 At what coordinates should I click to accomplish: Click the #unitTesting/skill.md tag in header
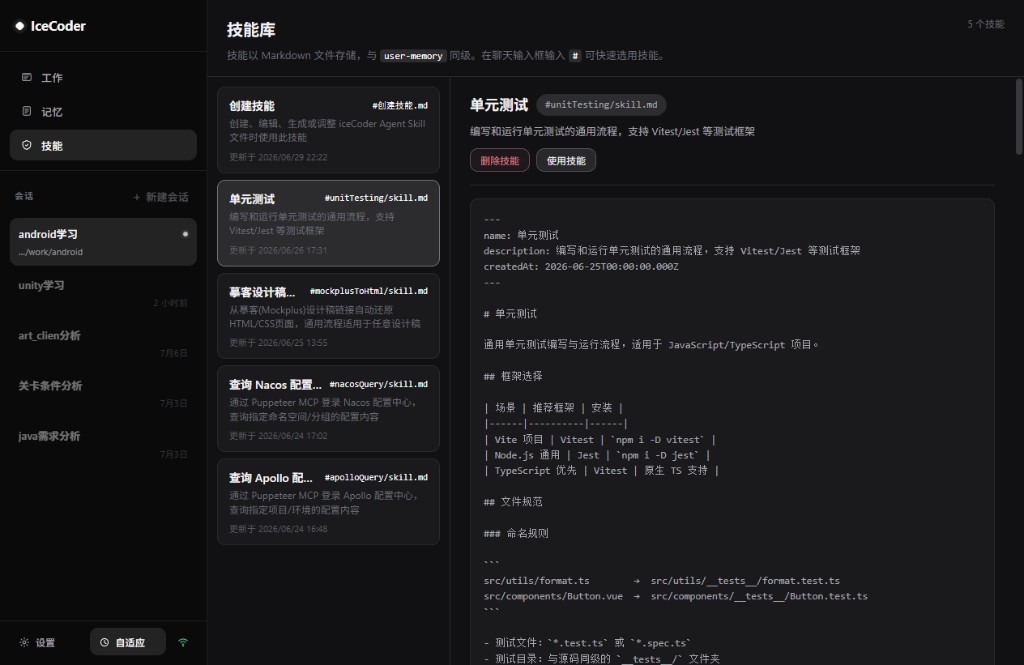[x=601, y=105]
